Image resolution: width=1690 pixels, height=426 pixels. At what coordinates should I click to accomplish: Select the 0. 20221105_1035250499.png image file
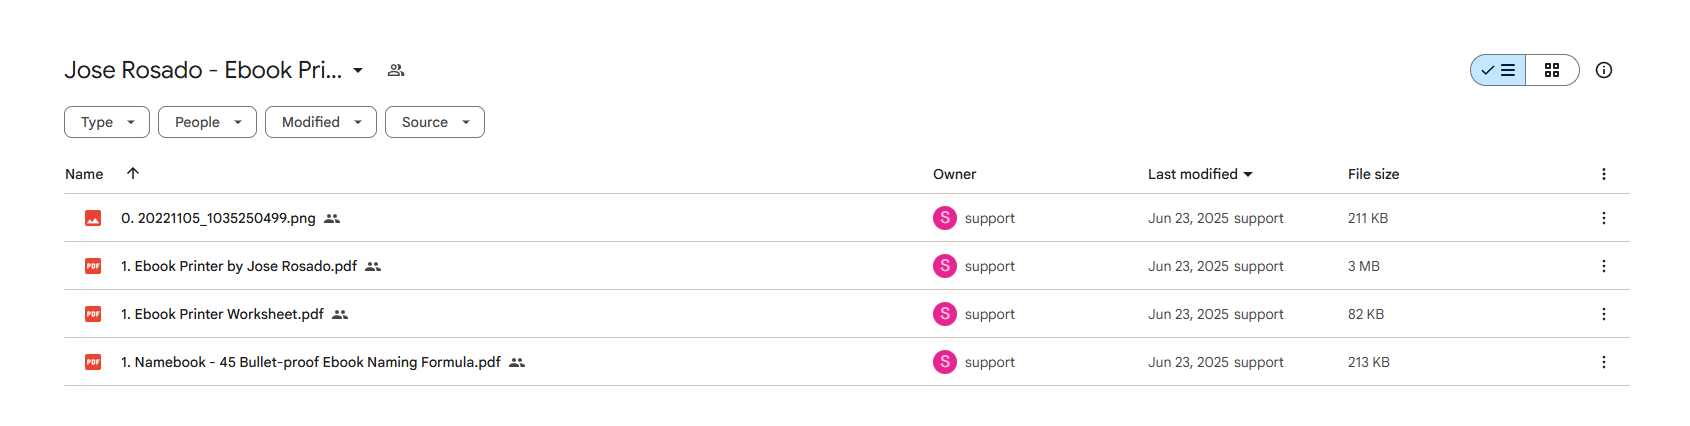coord(847,218)
